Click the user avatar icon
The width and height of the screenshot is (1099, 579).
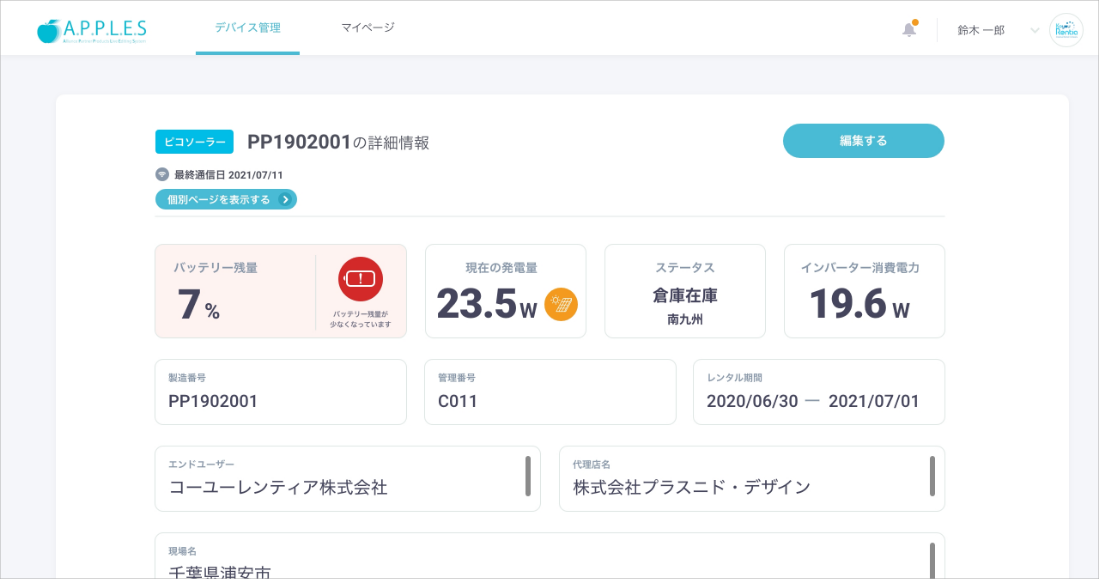pos(1066,30)
